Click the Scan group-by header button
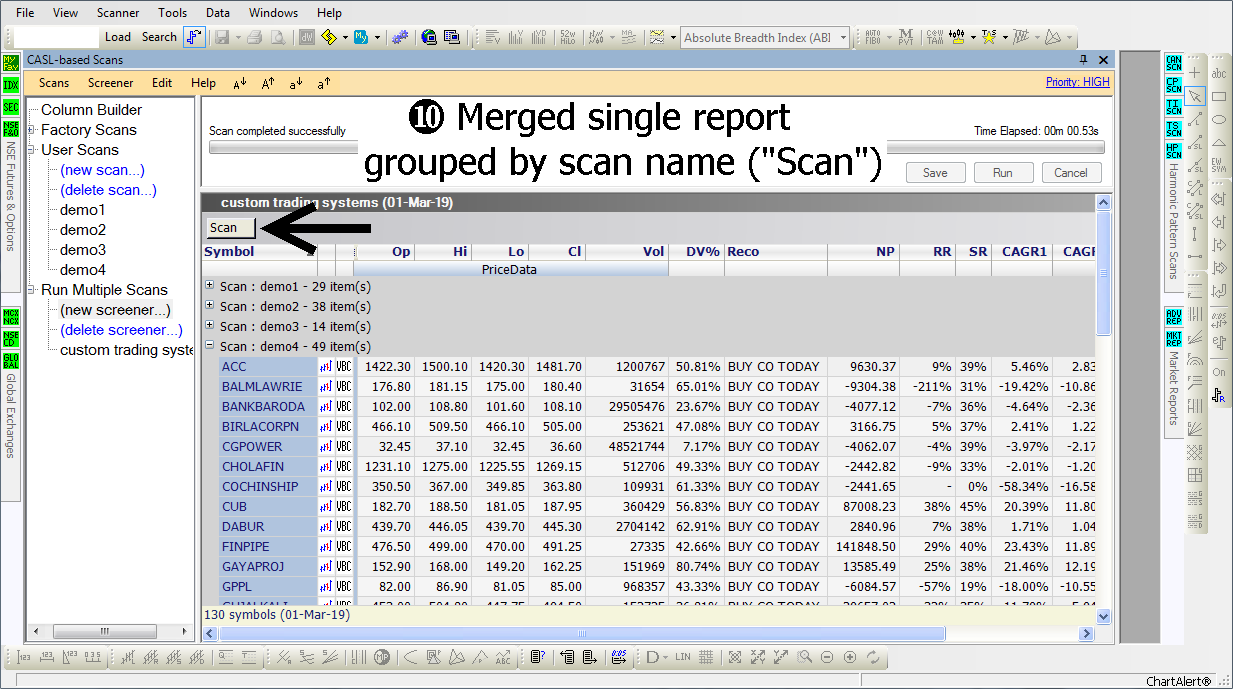The height and width of the screenshot is (689, 1233). point(231,228)
